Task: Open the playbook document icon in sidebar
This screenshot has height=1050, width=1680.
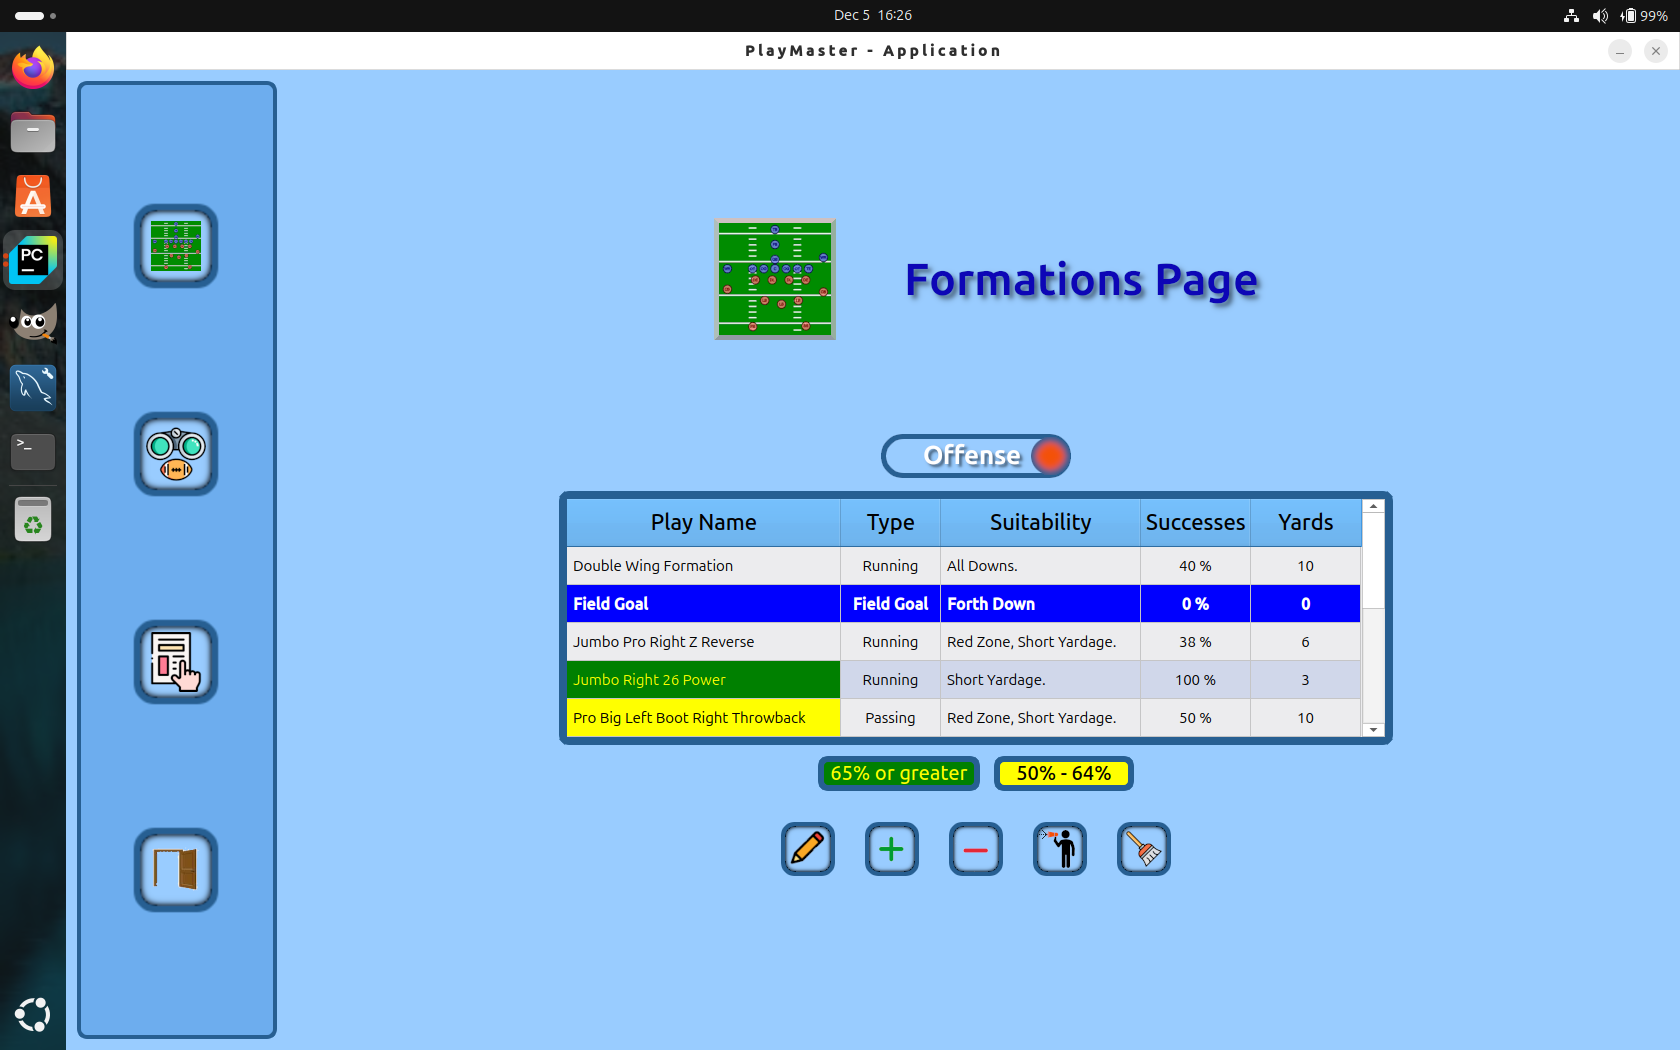Action: tap(176, 662)
